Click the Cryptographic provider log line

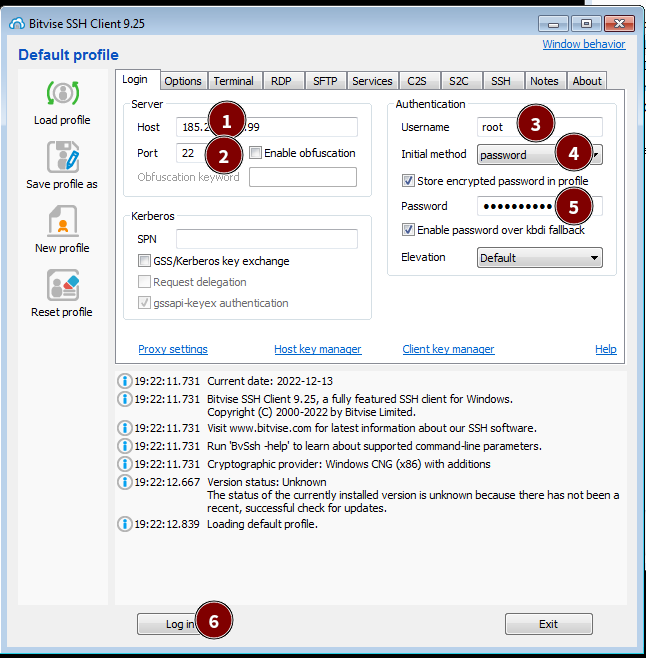(349, 464)
